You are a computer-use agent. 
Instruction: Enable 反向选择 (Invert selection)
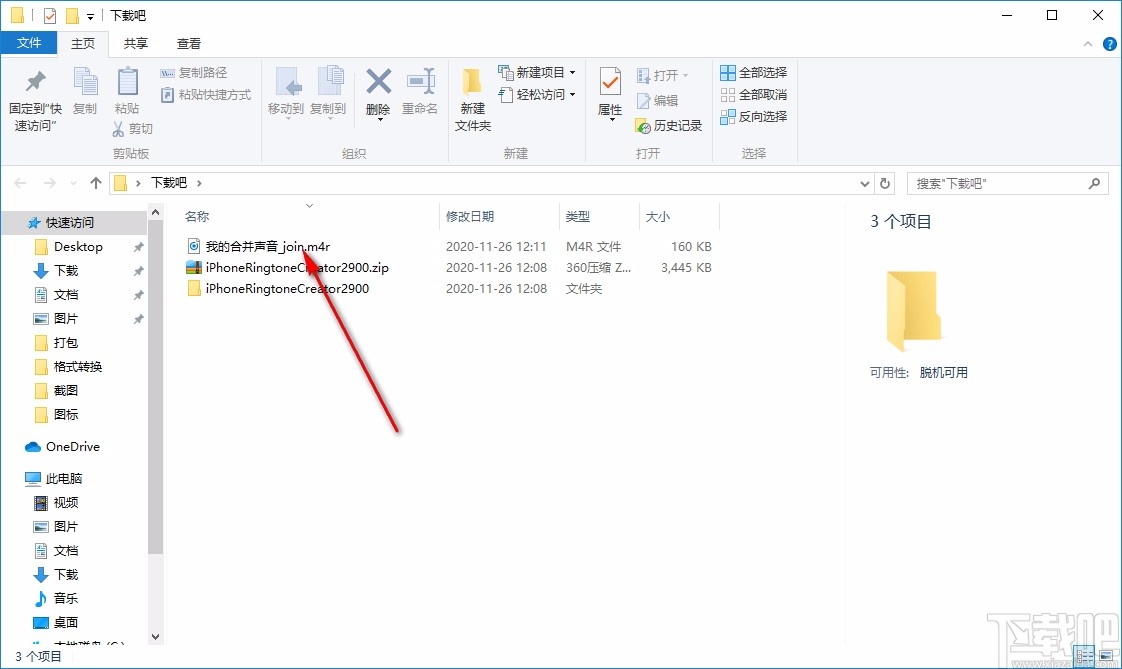click(752, 117)
